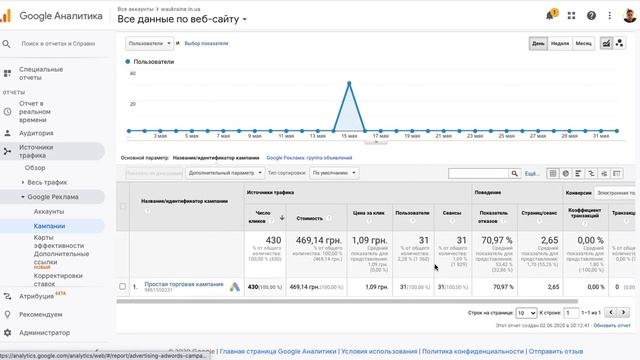Select the term cloud view icon
Image resolution: width=640 pixels, height=360 pixels.
[x=604, y=173]
